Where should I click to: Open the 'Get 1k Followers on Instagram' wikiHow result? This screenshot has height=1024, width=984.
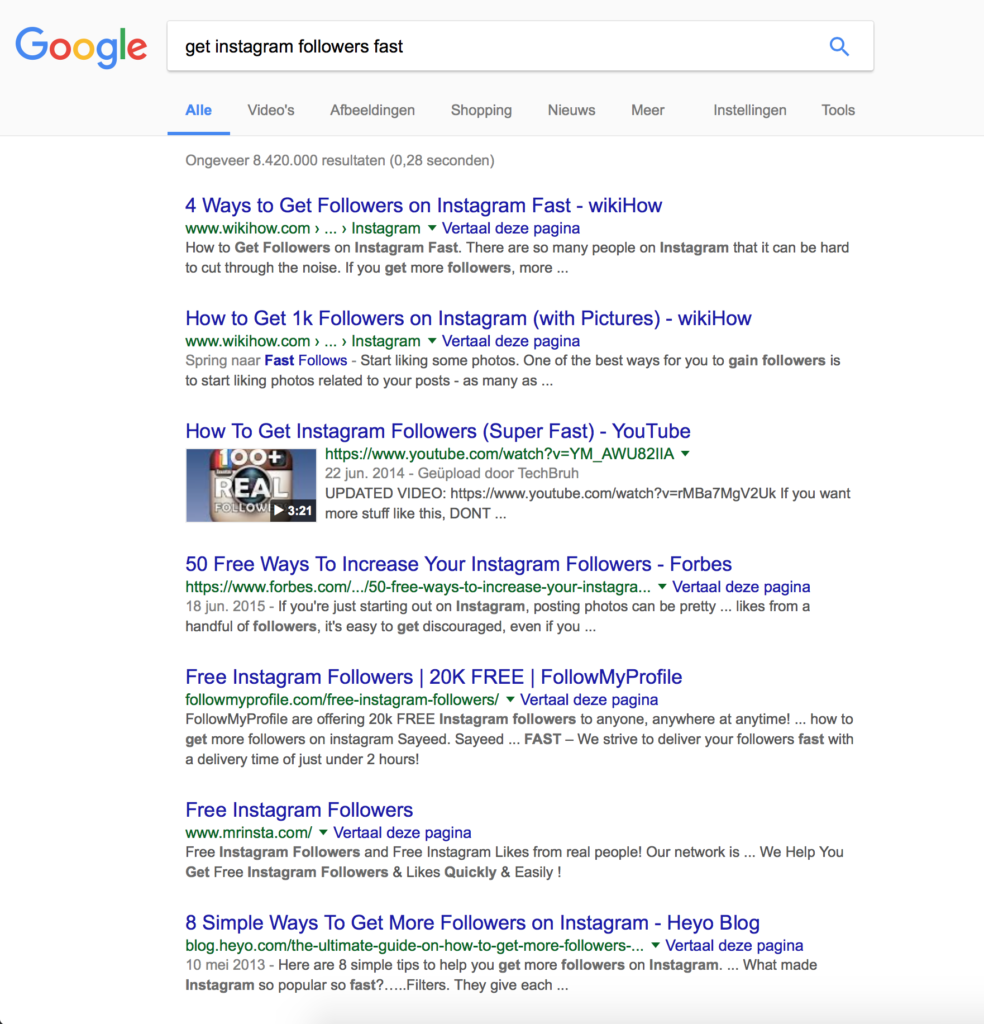point(468,319)
